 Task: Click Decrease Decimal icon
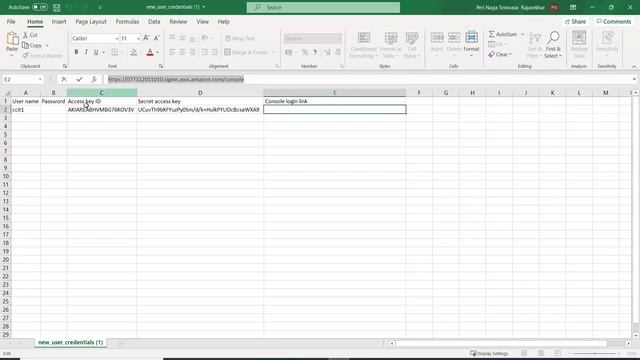coord(338,52)
